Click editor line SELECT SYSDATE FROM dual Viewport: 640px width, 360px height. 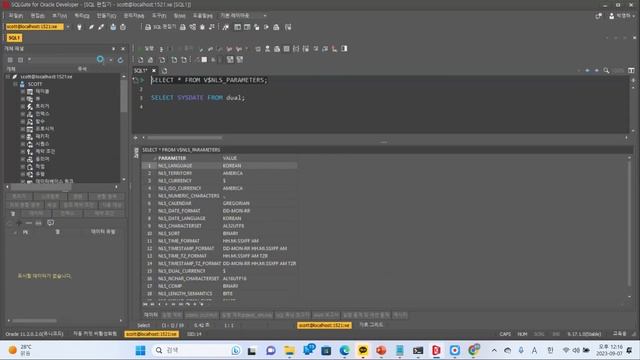(x=198, y=98)
